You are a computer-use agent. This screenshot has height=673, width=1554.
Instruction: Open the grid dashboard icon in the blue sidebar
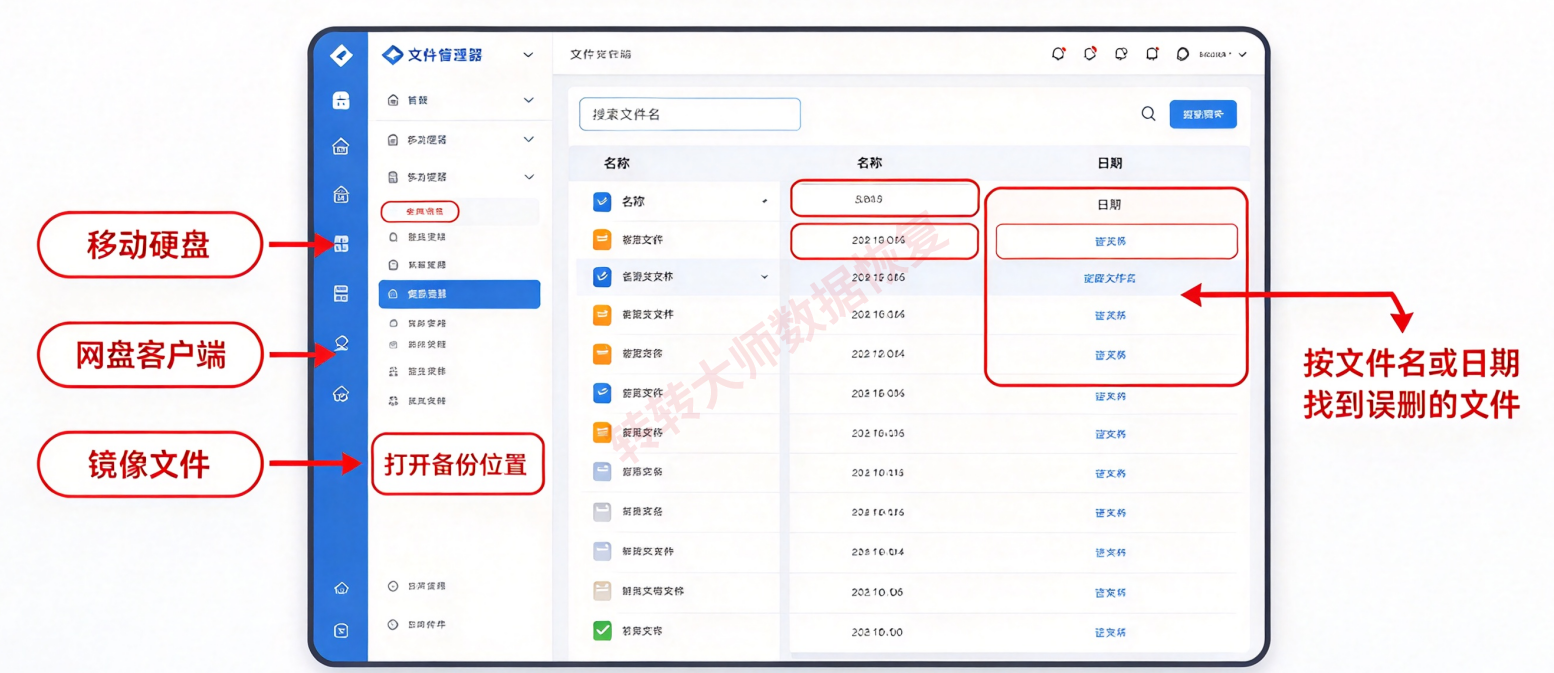click(x=341, y=244)
